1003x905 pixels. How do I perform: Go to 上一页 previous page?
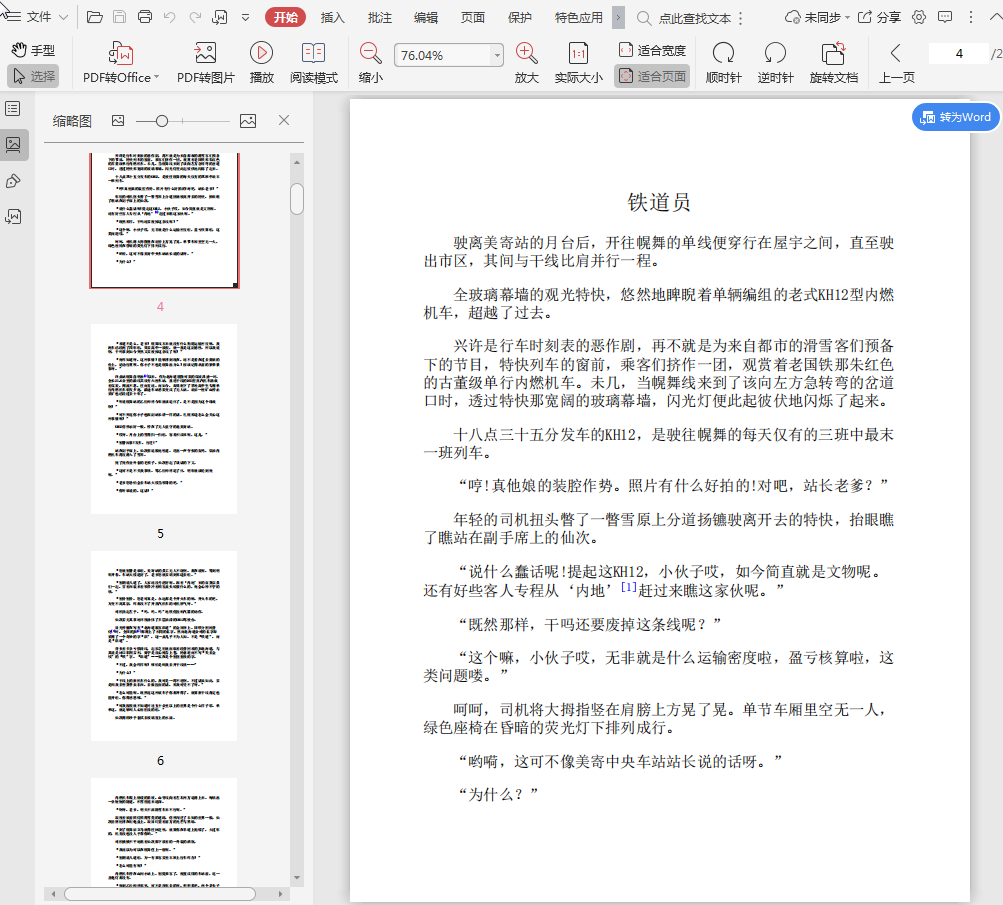(x=896, y=63)
